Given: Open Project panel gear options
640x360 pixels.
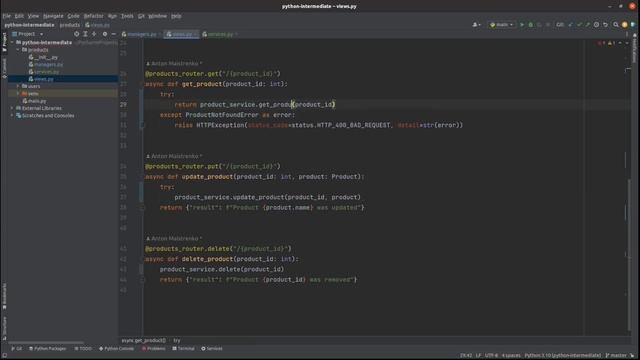Looking at the screenshot, I should click(x=105, y=34).
